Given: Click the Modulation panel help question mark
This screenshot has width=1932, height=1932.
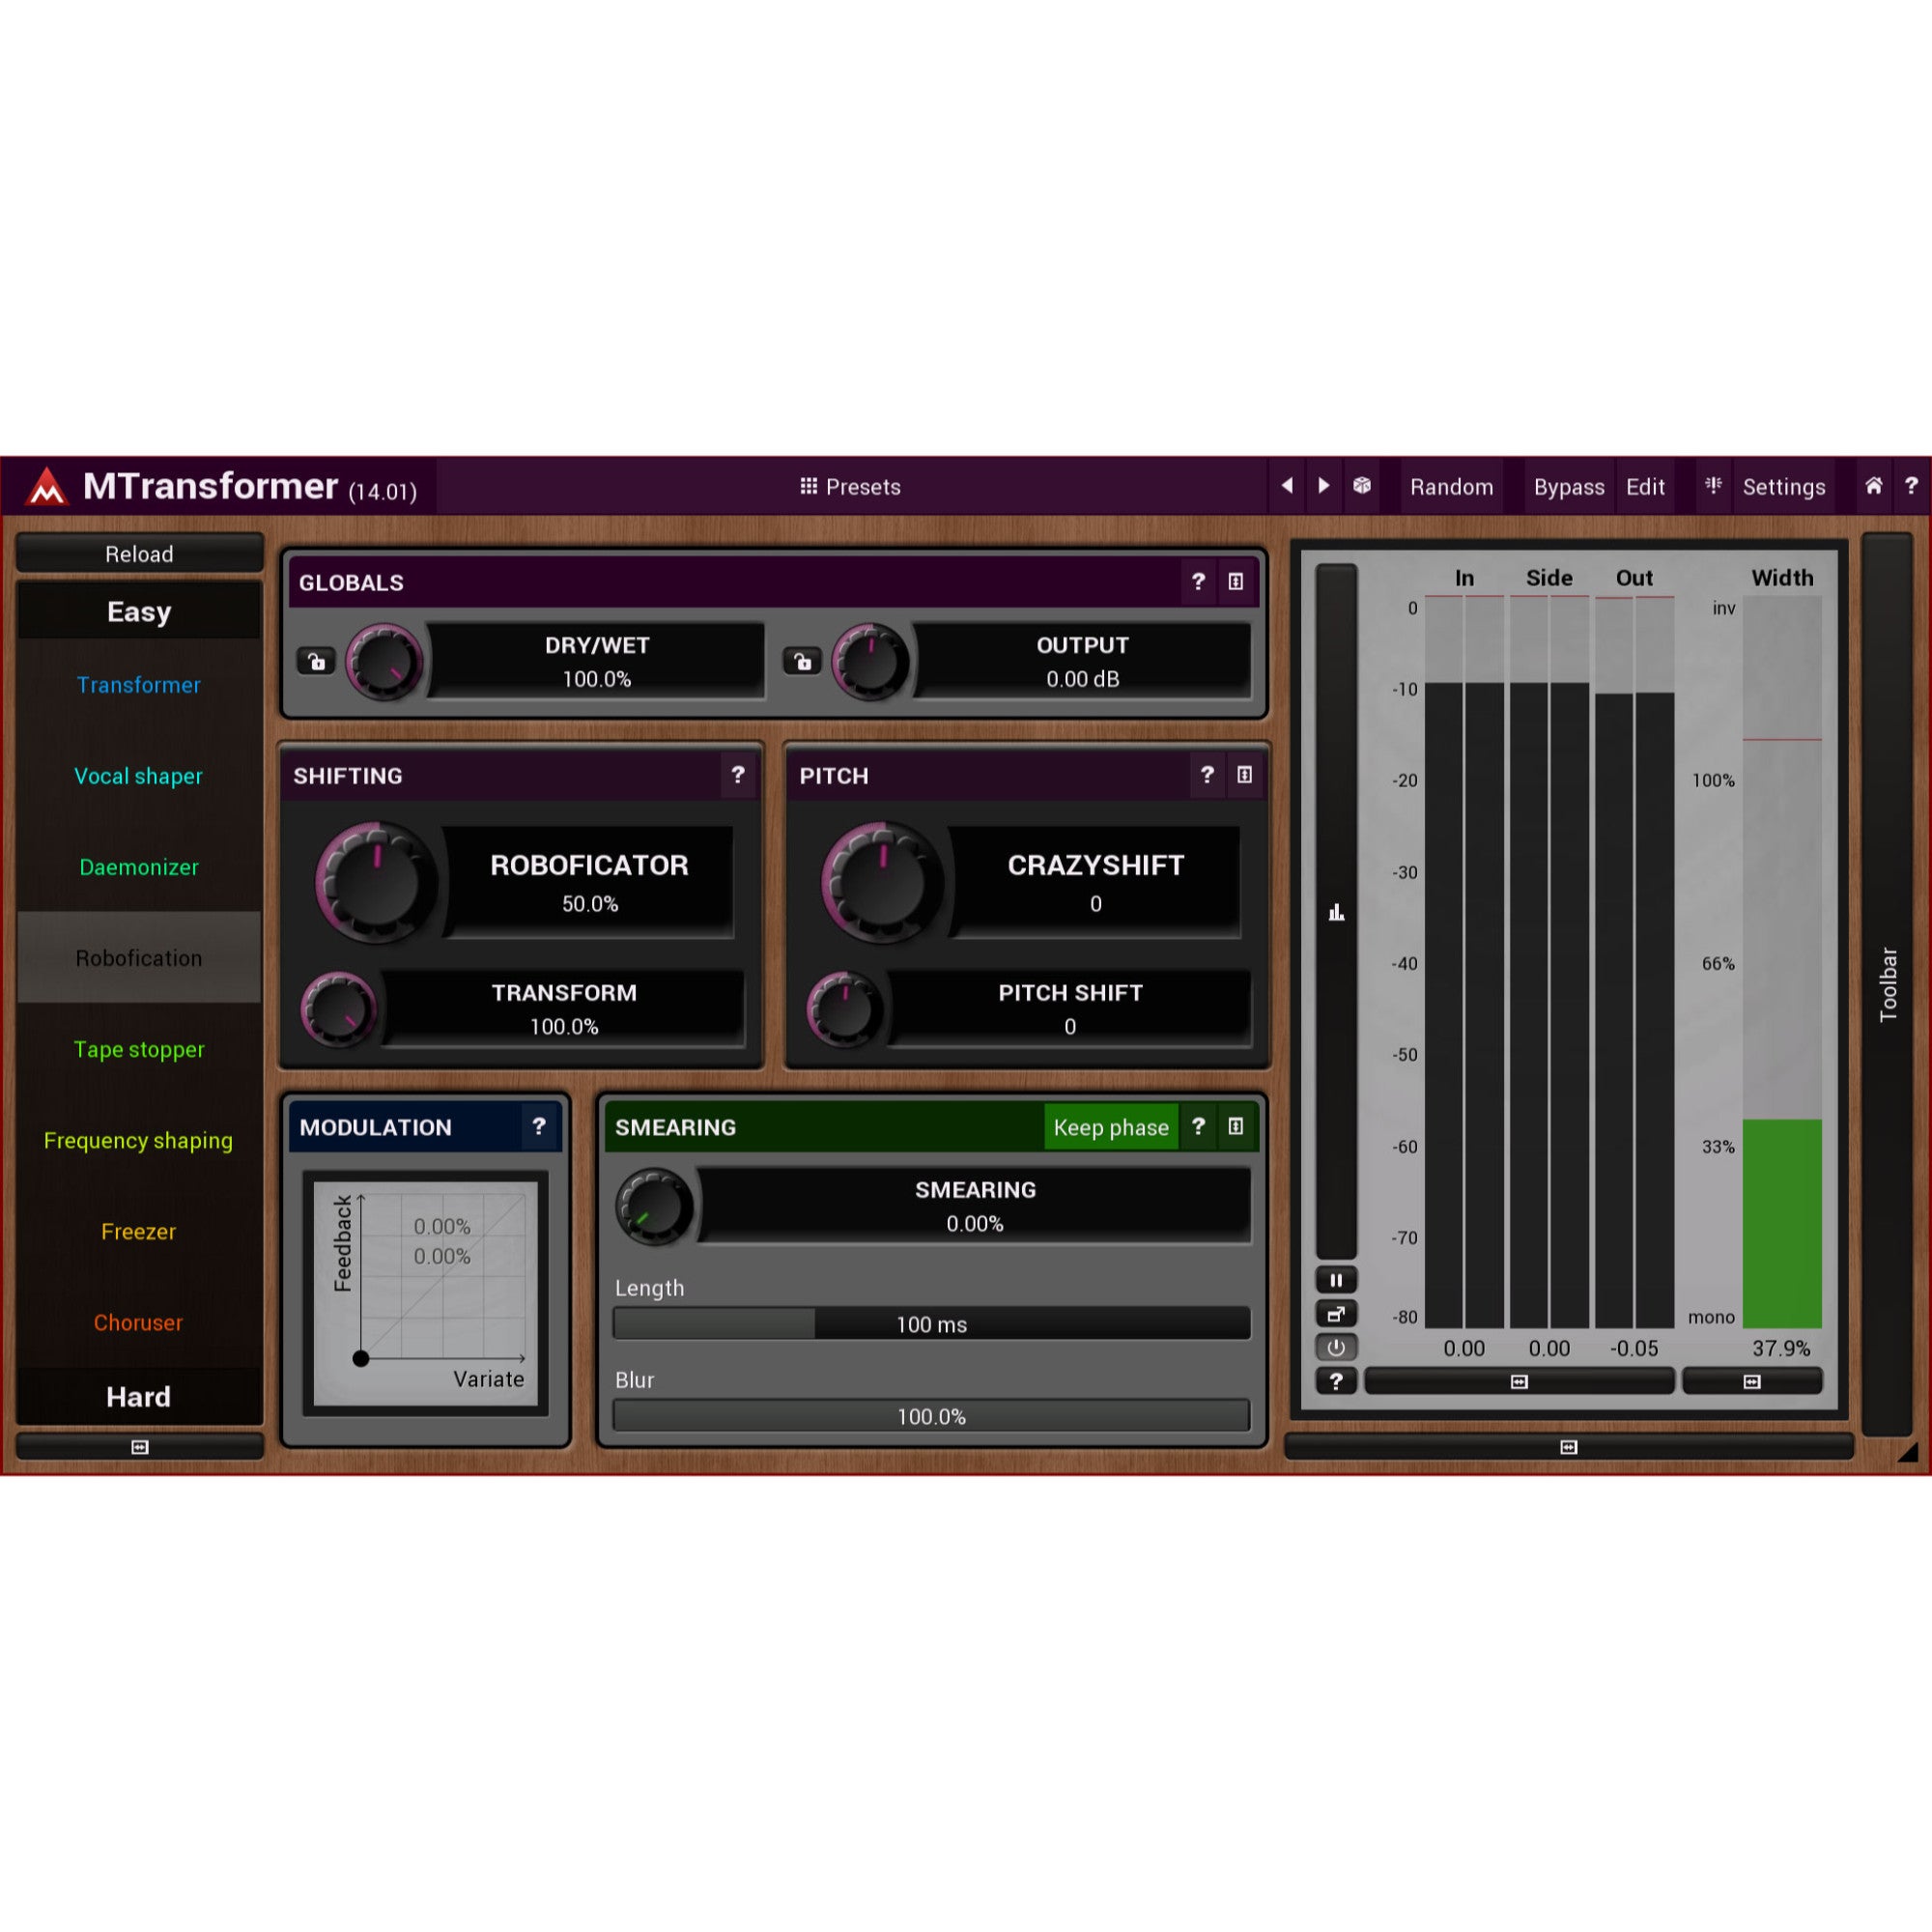Looking at the screenshot, I should click(539, 1127).
